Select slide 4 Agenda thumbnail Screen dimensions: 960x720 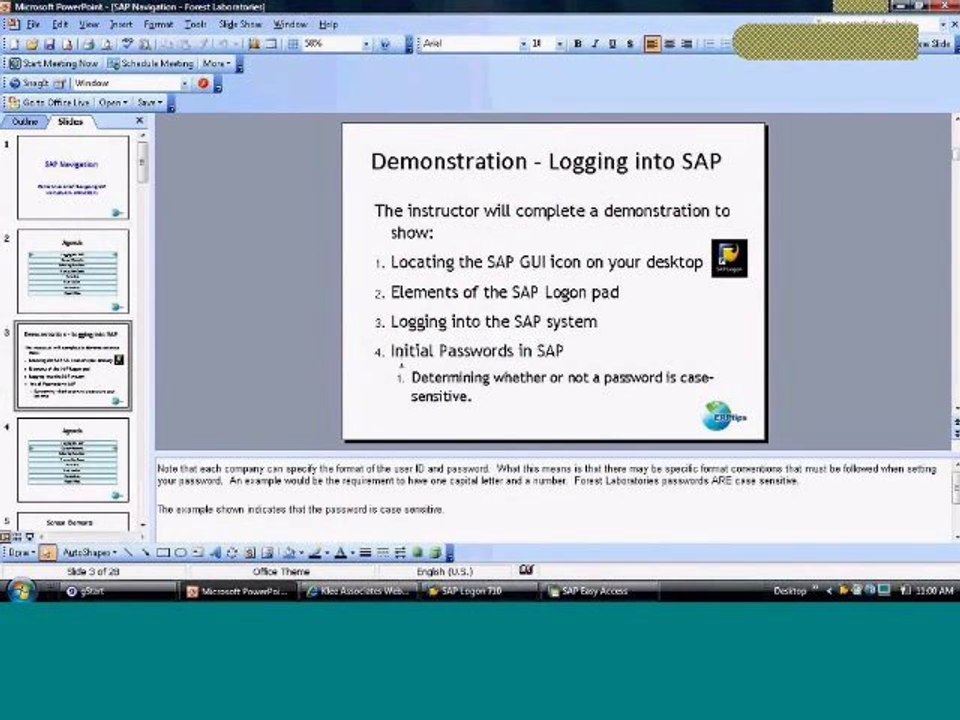pyautogui.click(x=73, y=460)
